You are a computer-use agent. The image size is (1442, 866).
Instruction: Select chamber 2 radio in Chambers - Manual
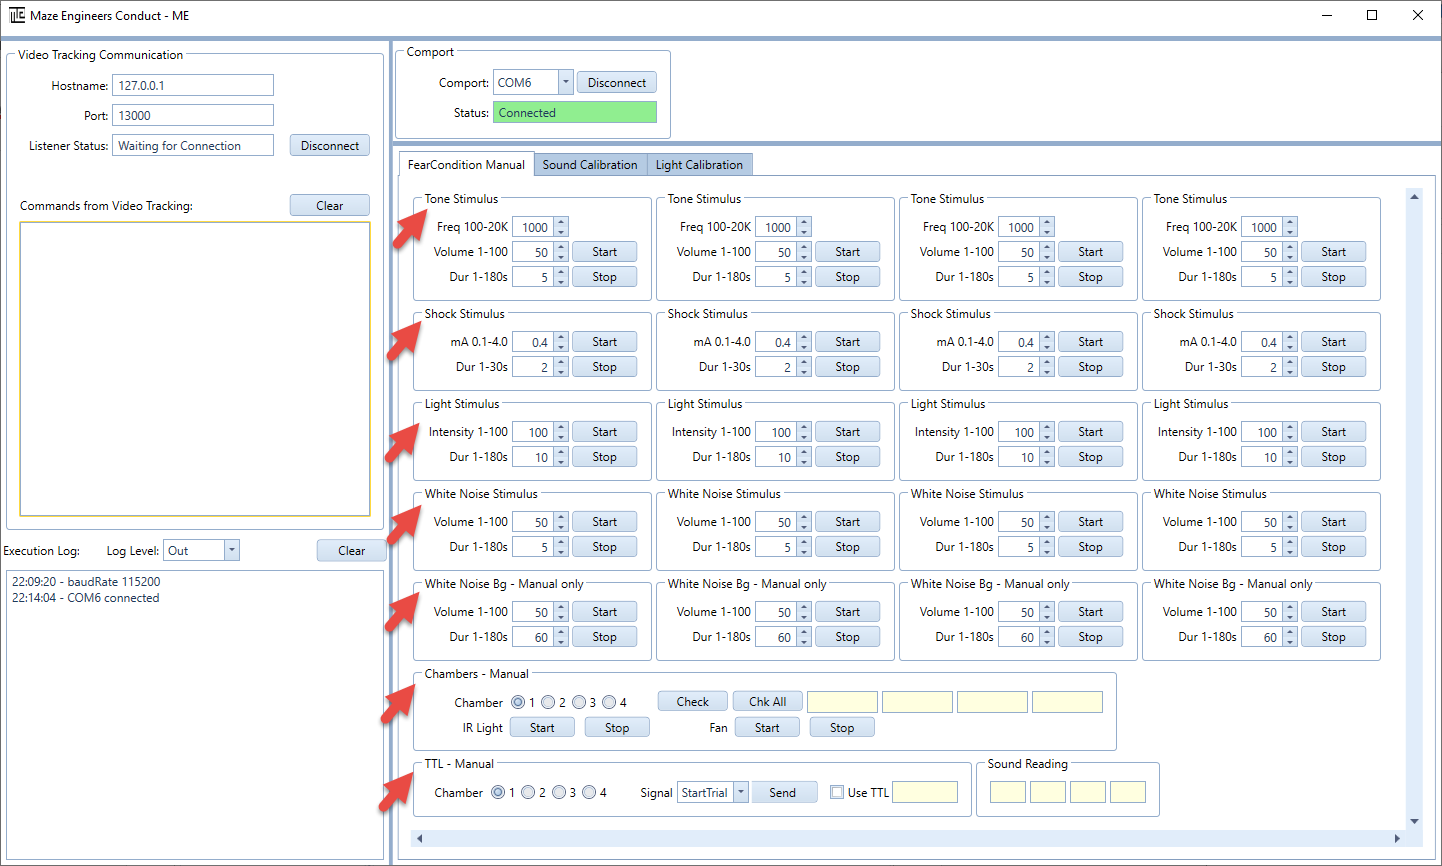pos(548,702)
